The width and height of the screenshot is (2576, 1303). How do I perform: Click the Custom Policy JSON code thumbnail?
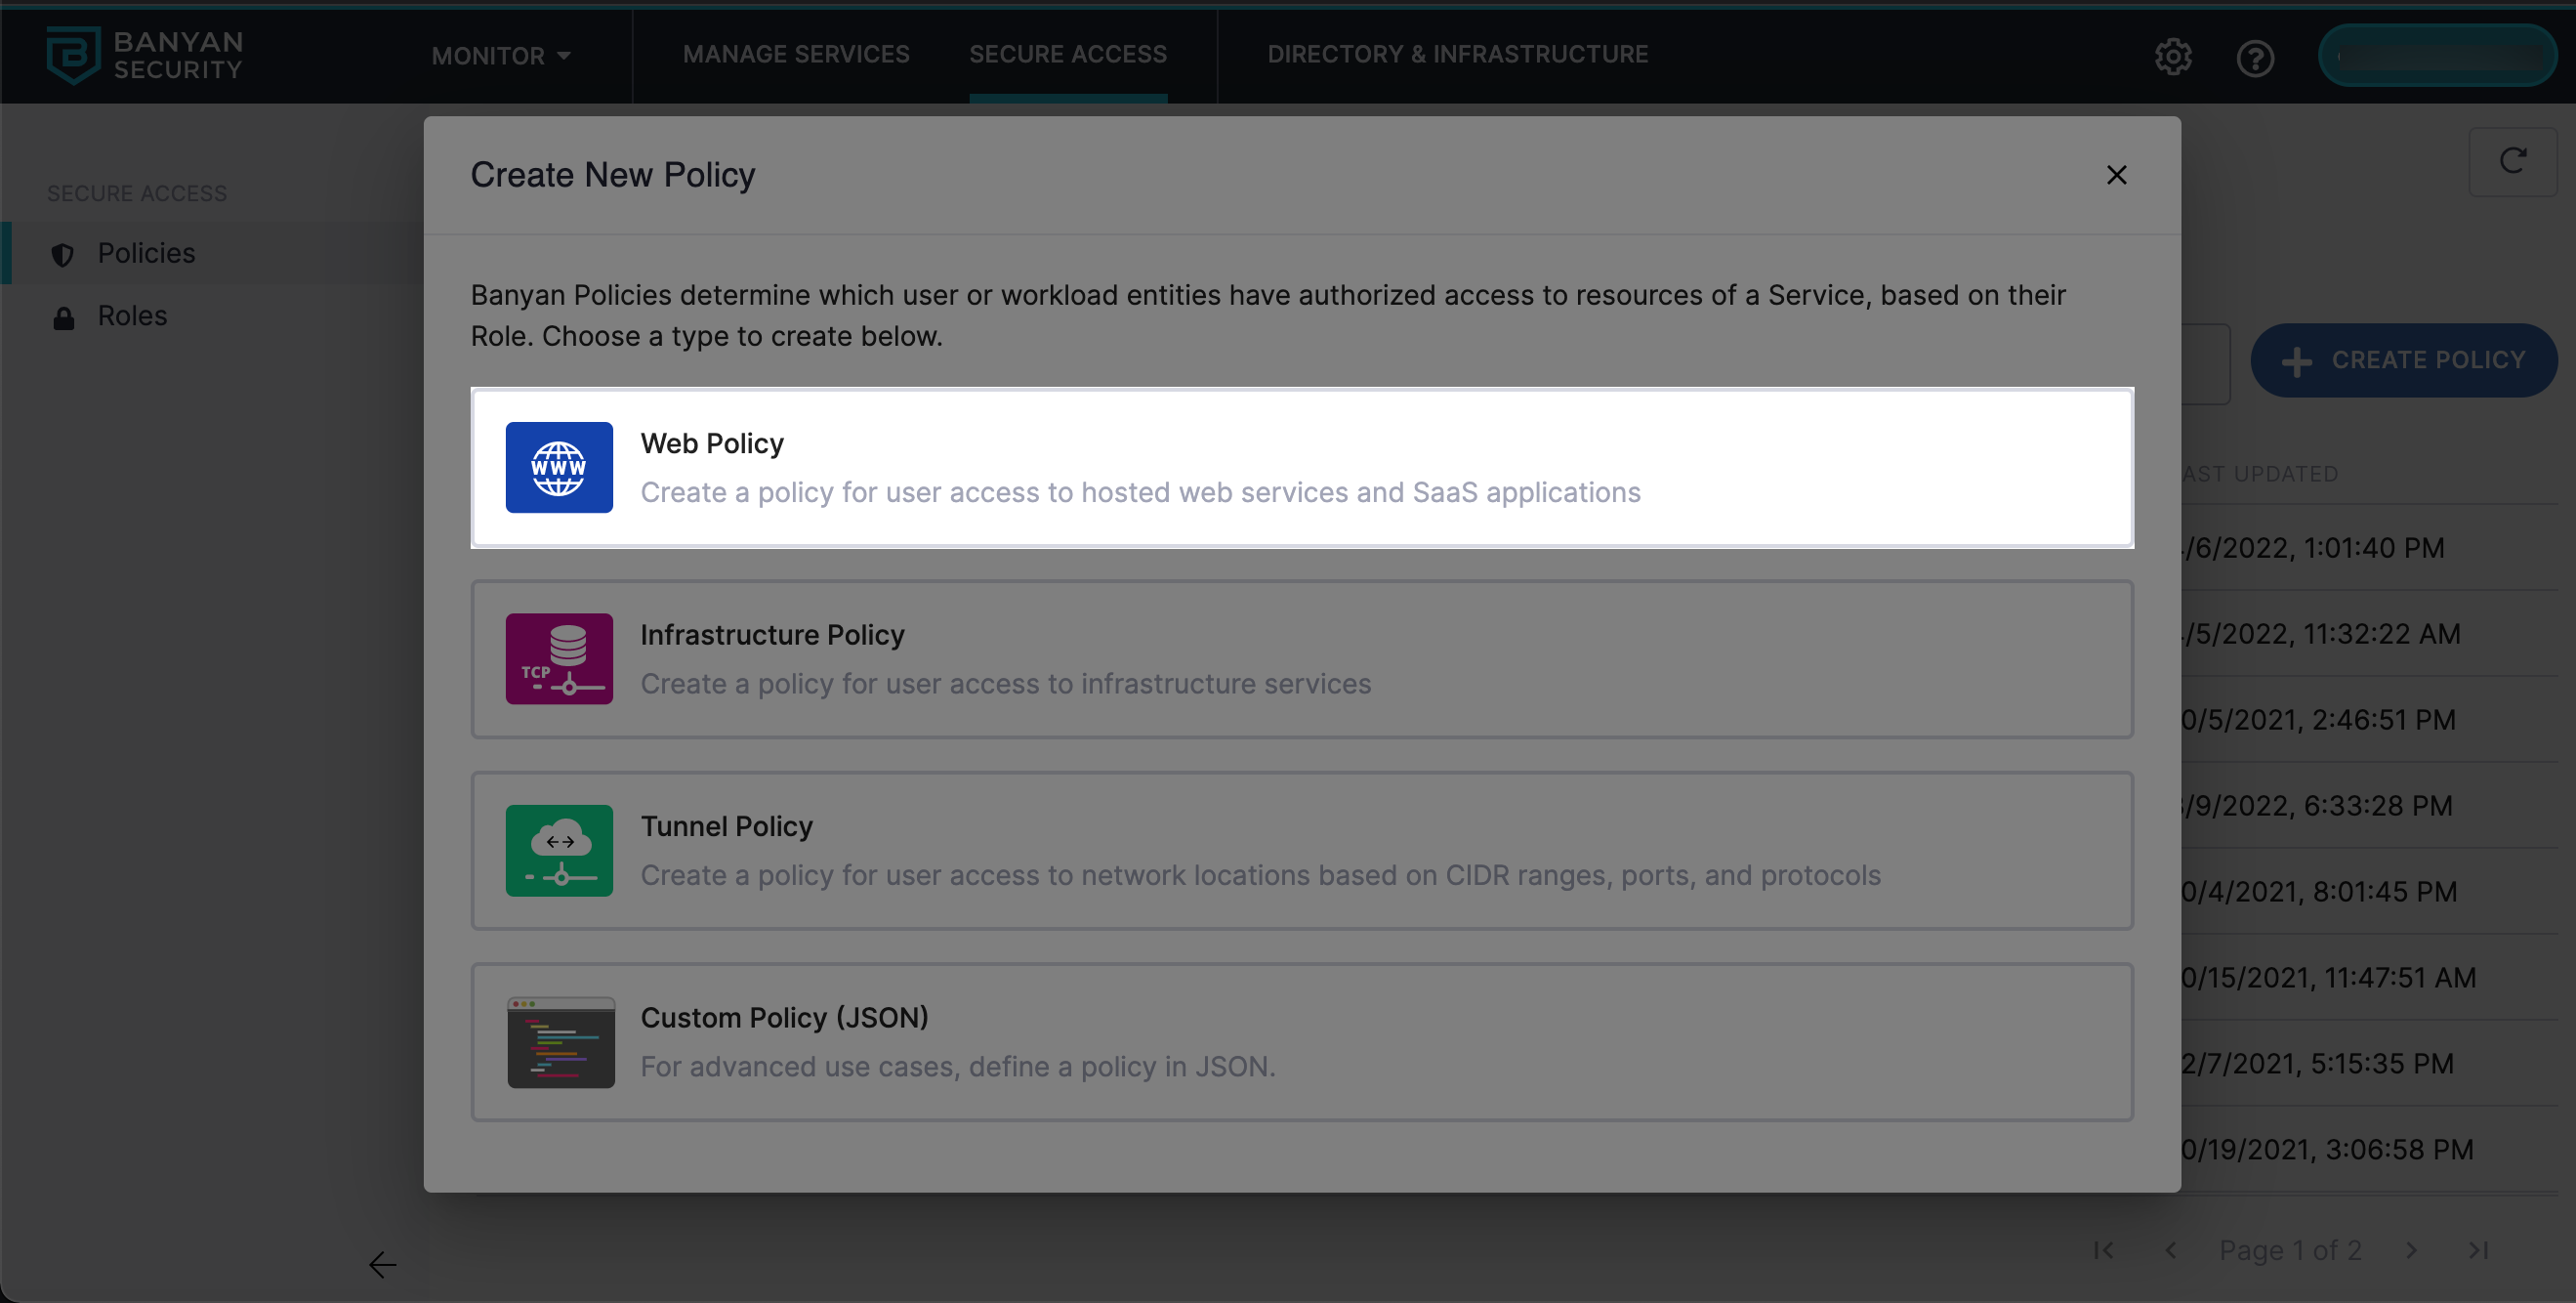[560, 1042]
